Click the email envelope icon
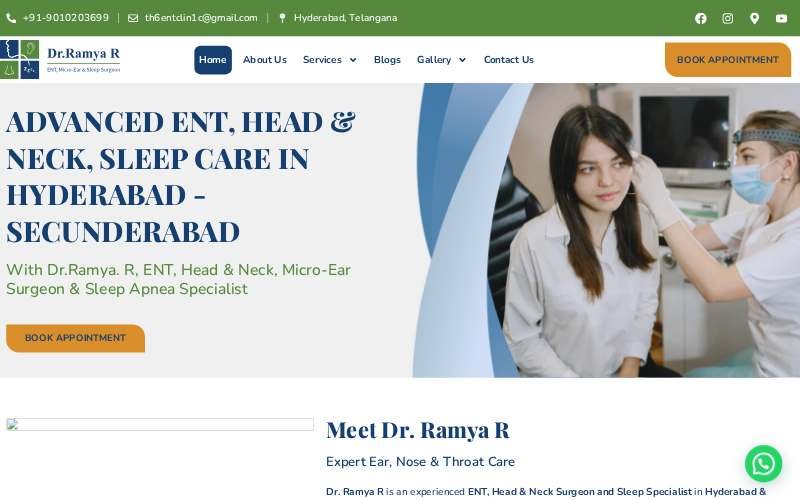The width and height of the screenshot is (800, 500). coord(133,18)
